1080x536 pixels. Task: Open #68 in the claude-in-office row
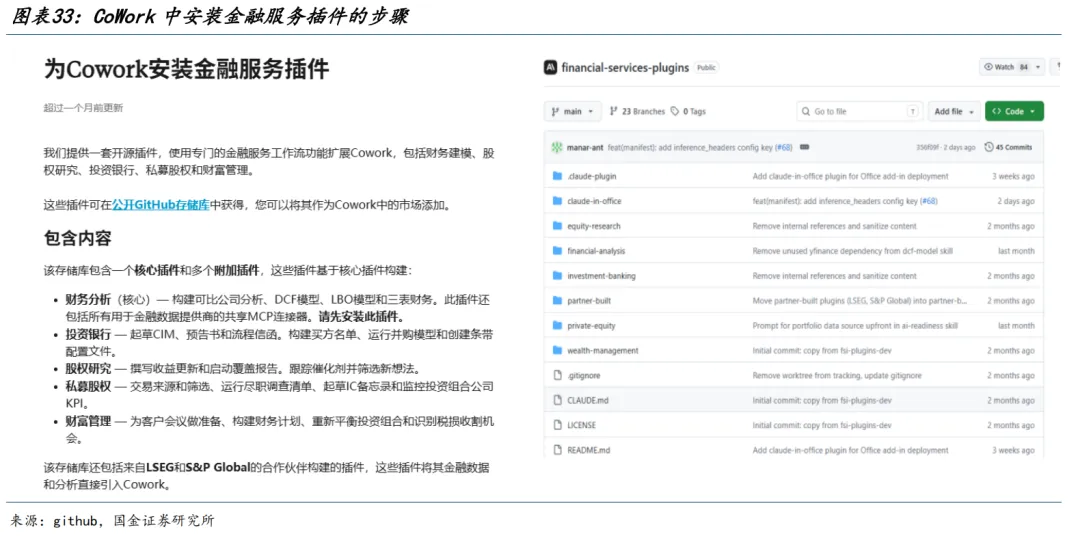click(x=928, y=200)
